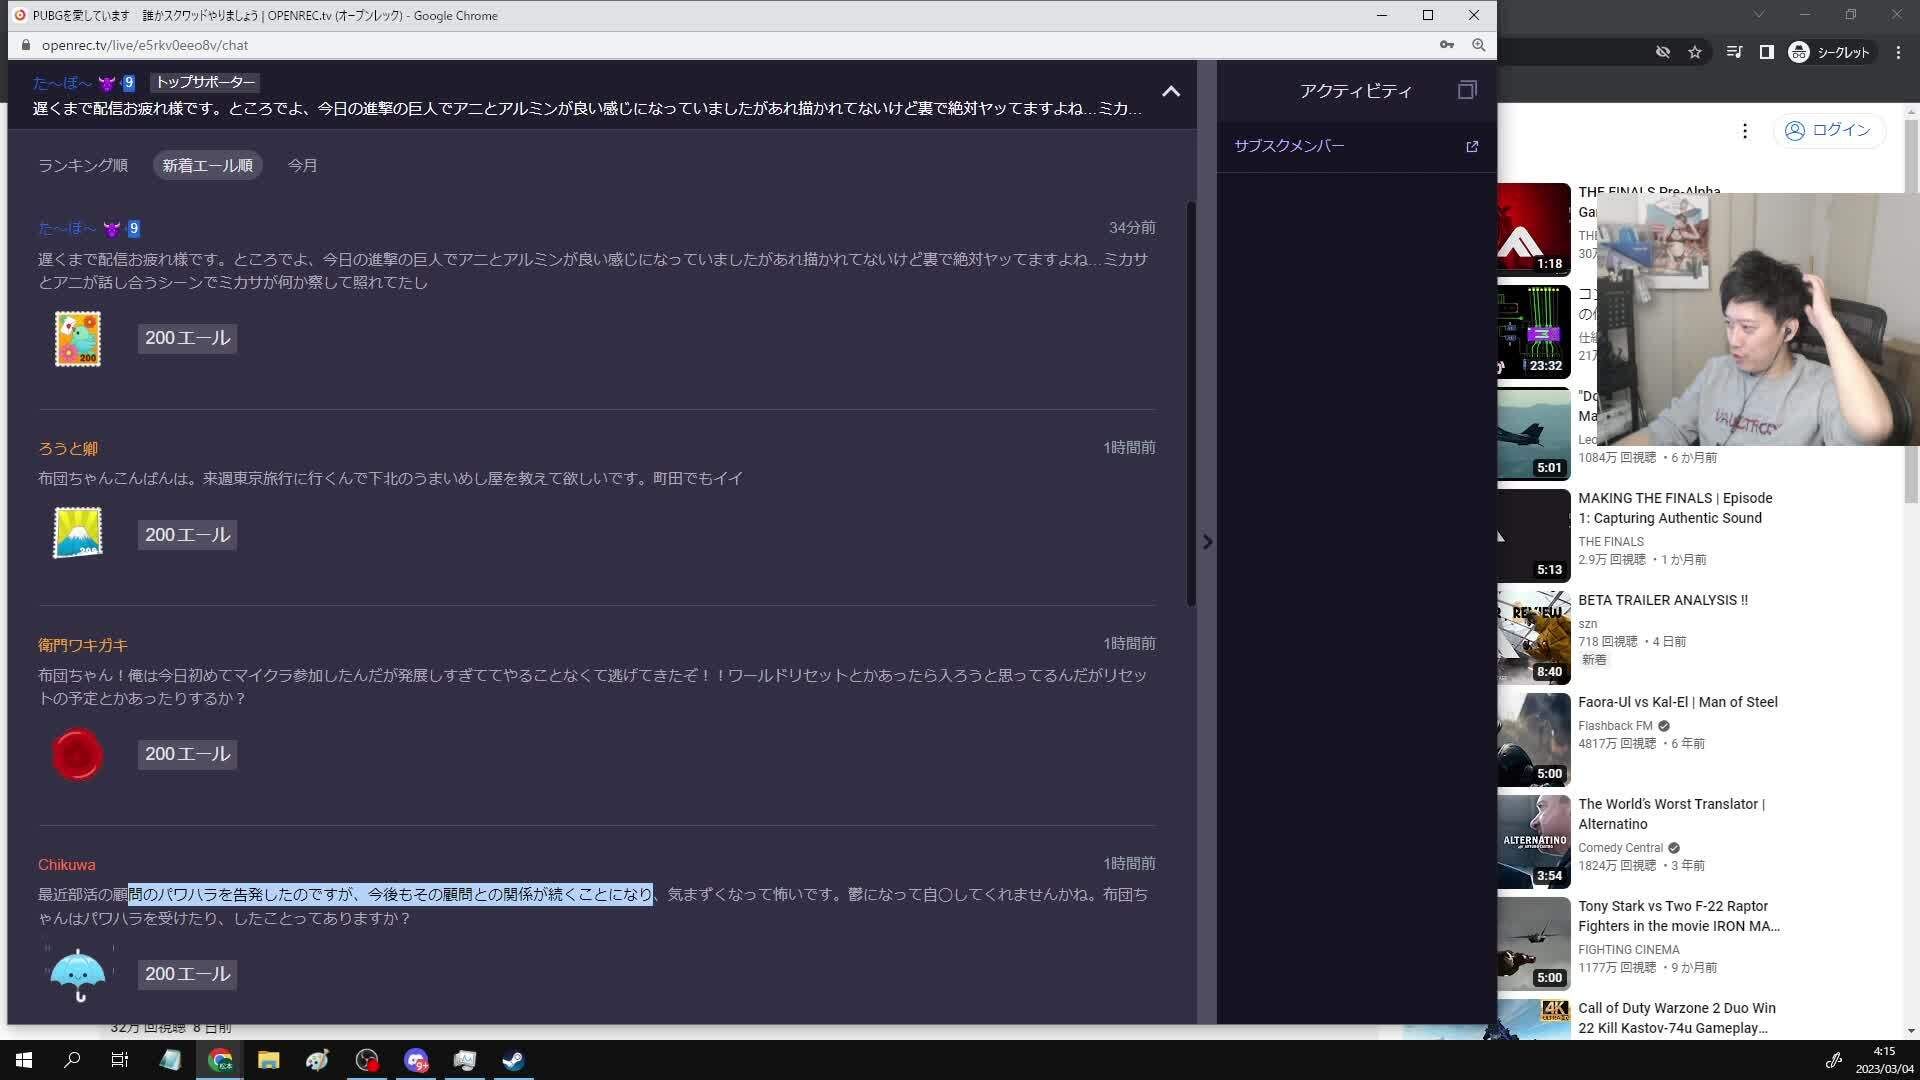Click the zoom magnifier in OPENREC address bar
This screenshot has width=1920, height=1080.
click(1478, 45)
